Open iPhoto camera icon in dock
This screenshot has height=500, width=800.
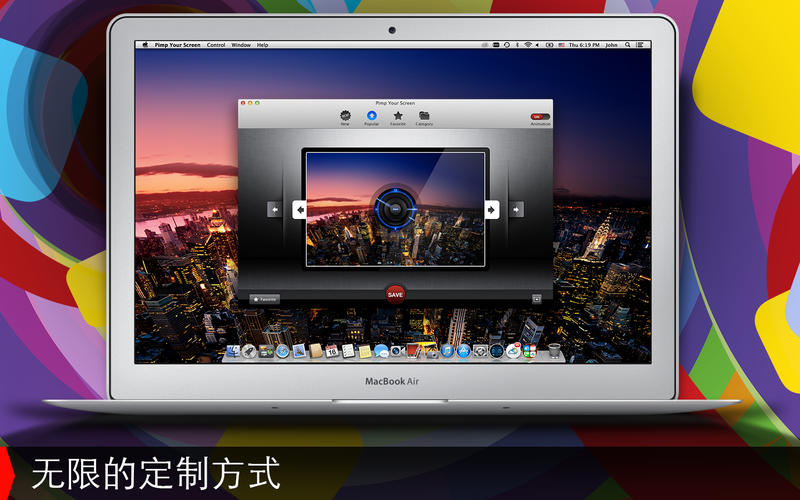click(431, 351)
